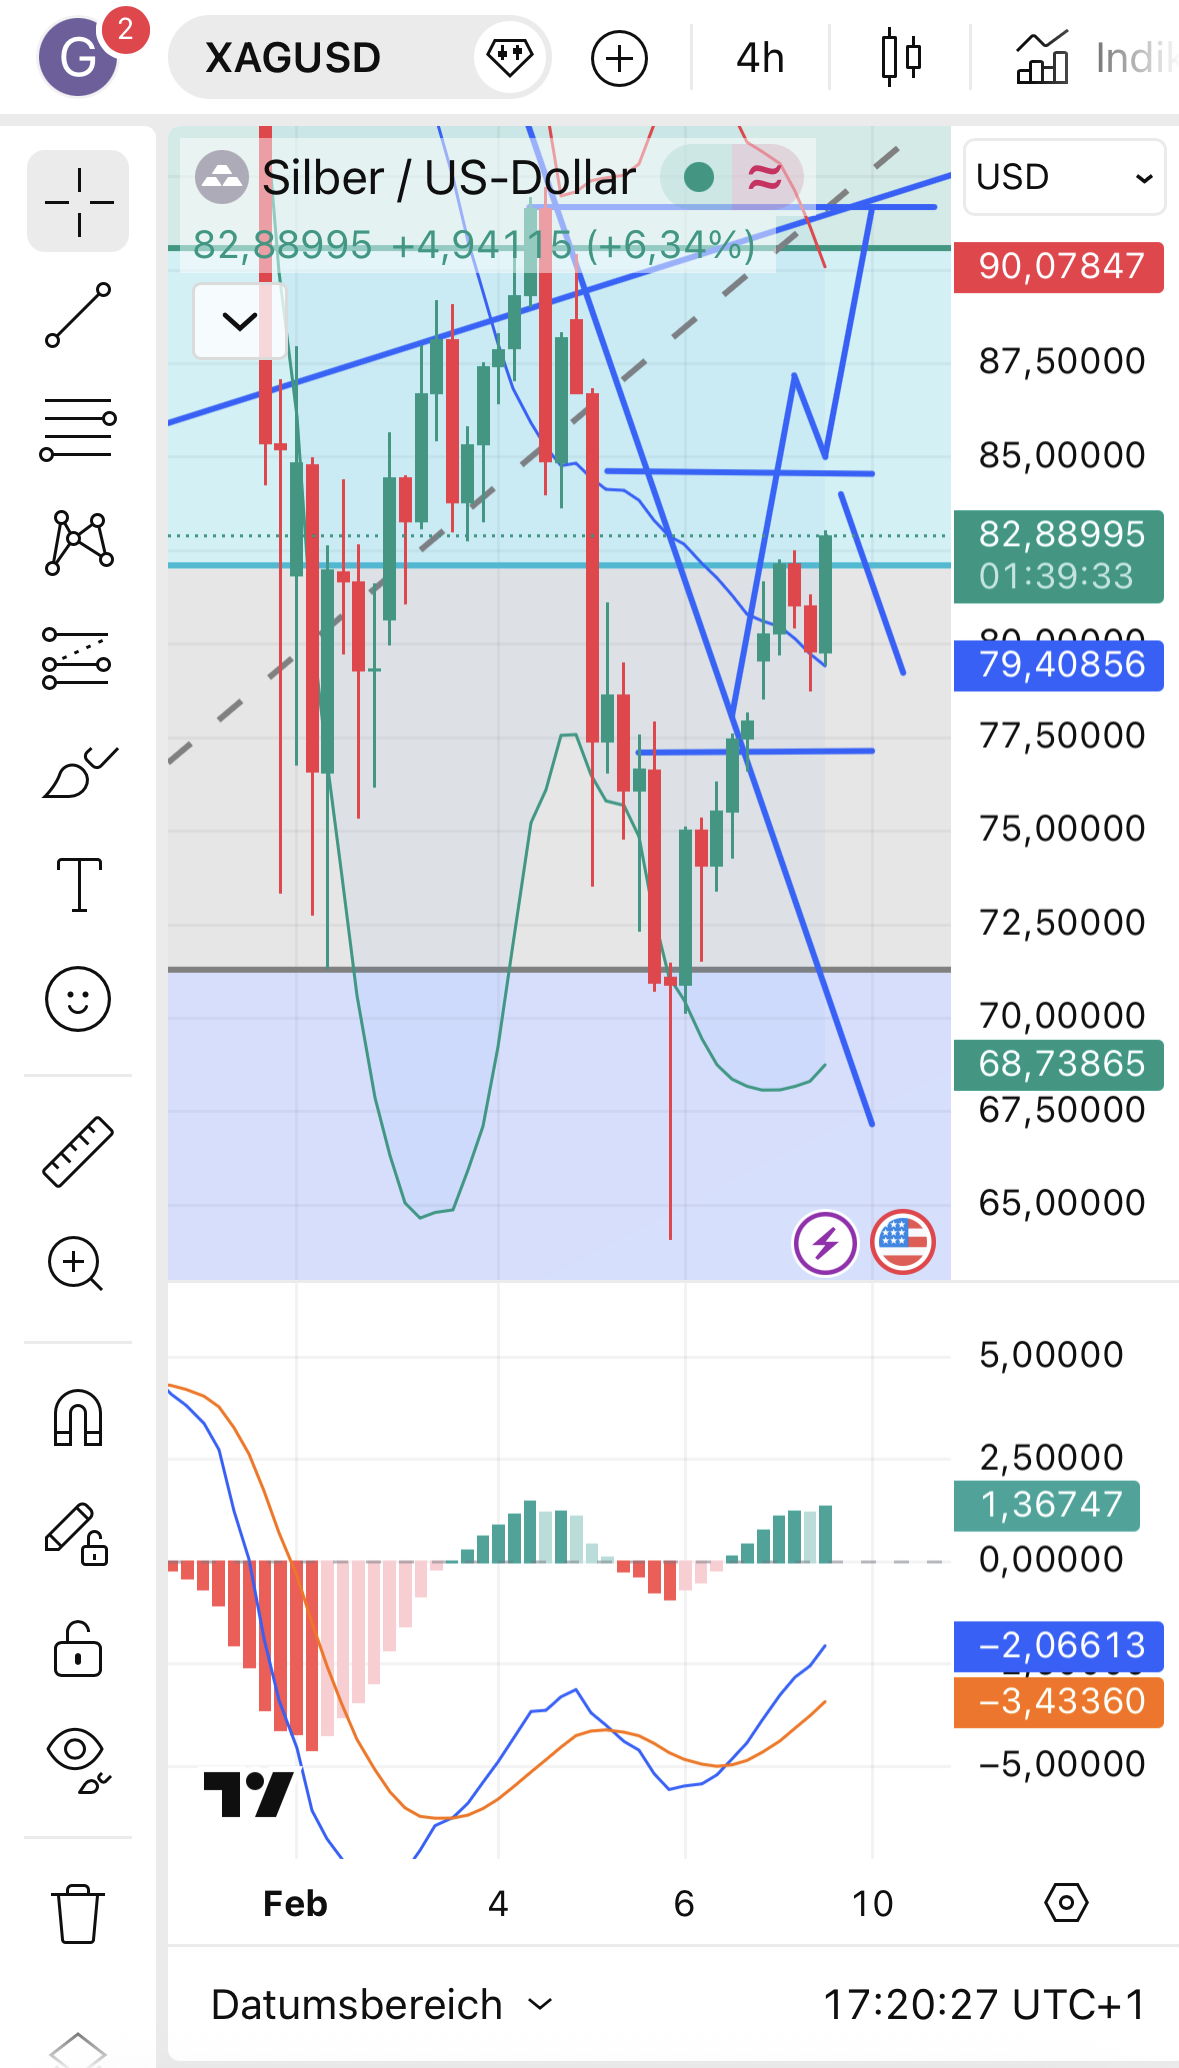This screenshot has height=2068, width=1179.
Task: Delete drawings with the trash icon
Action: [78, 1913]
